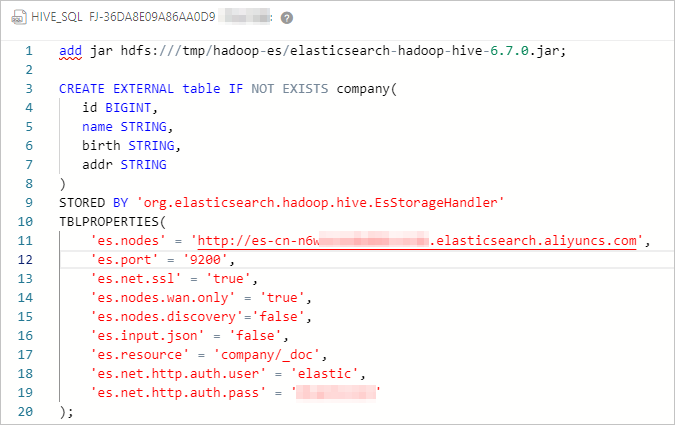Click job ID FJ-36DA8E09A86AA0D9

[152, 17]
